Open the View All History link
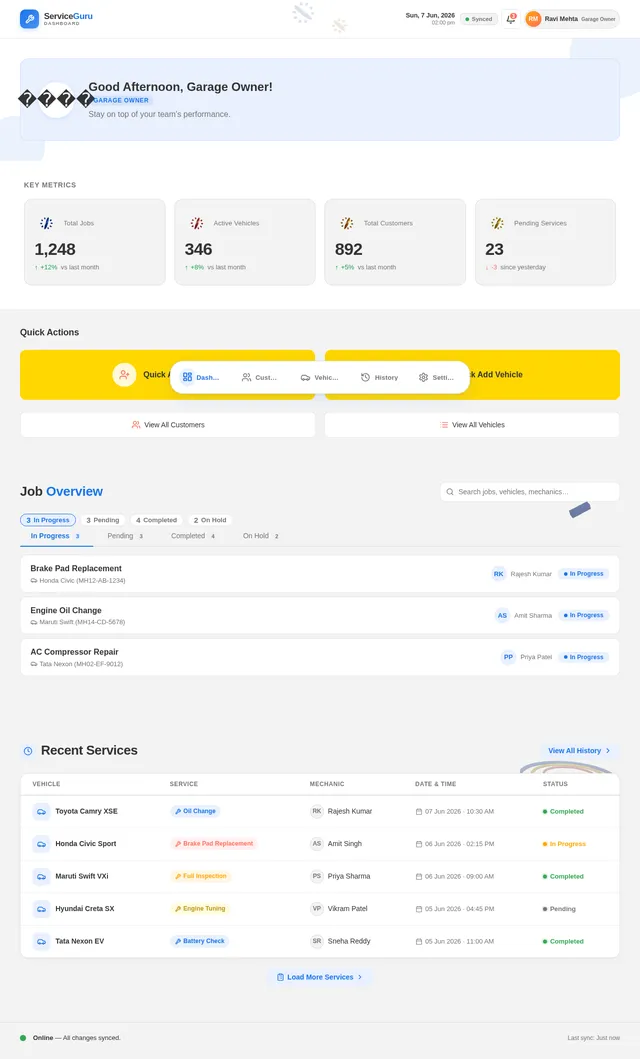This screenshot has height=1059, width=640. (x=579, y=750)
